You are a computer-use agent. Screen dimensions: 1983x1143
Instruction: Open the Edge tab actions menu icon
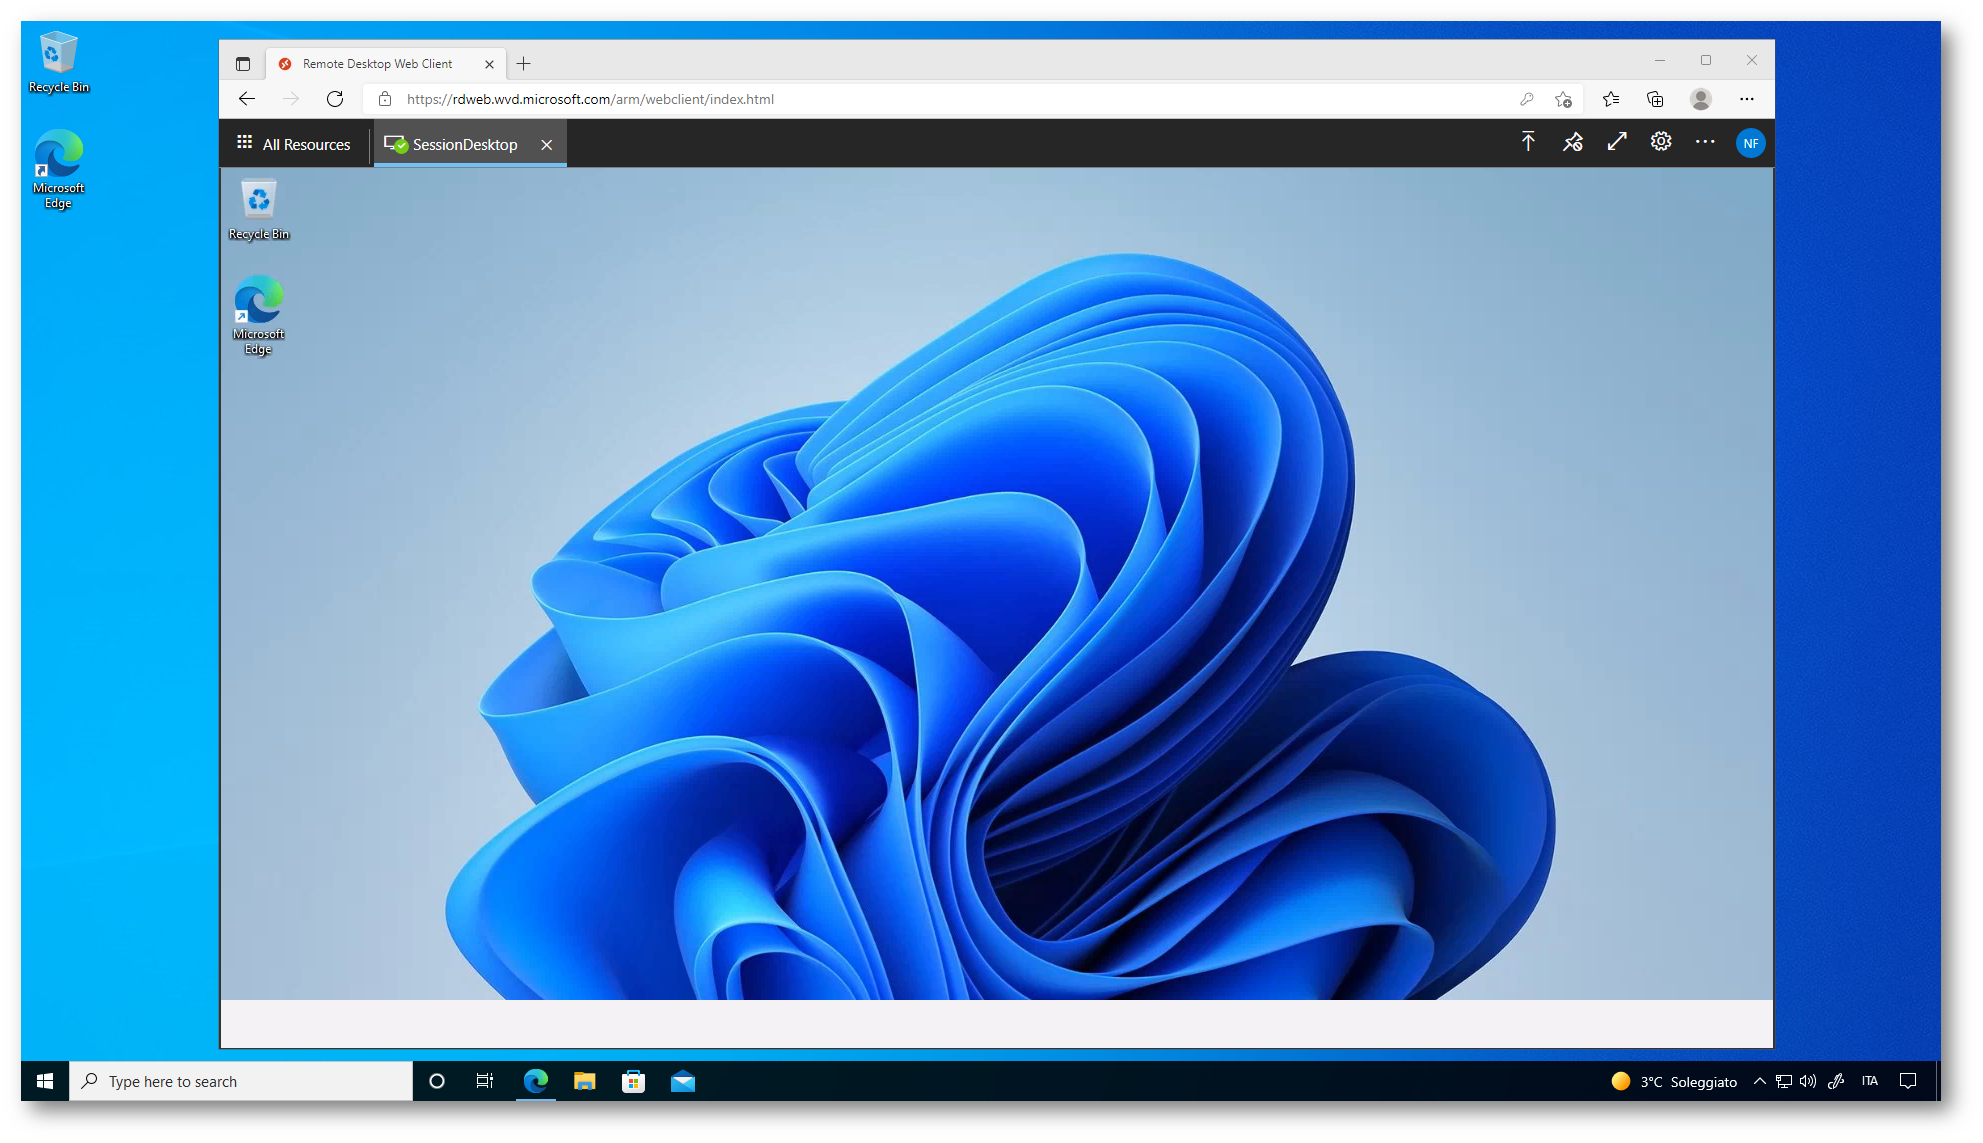click(x=243, y=64)
